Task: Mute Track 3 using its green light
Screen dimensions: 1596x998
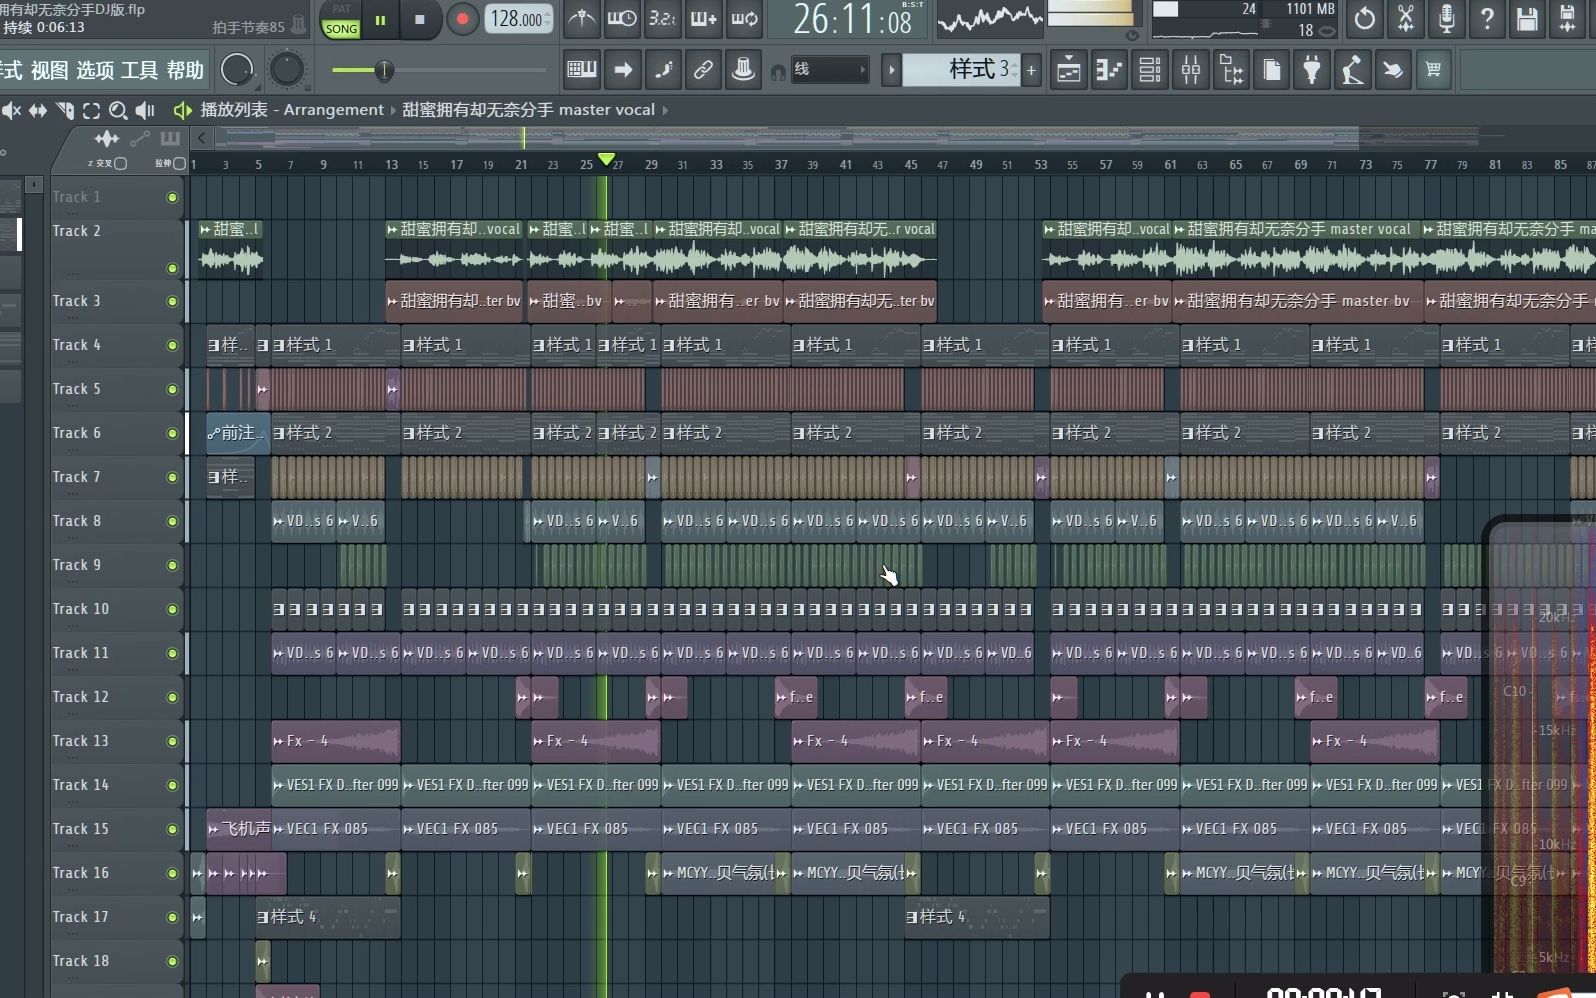Action: pos(172,301)
